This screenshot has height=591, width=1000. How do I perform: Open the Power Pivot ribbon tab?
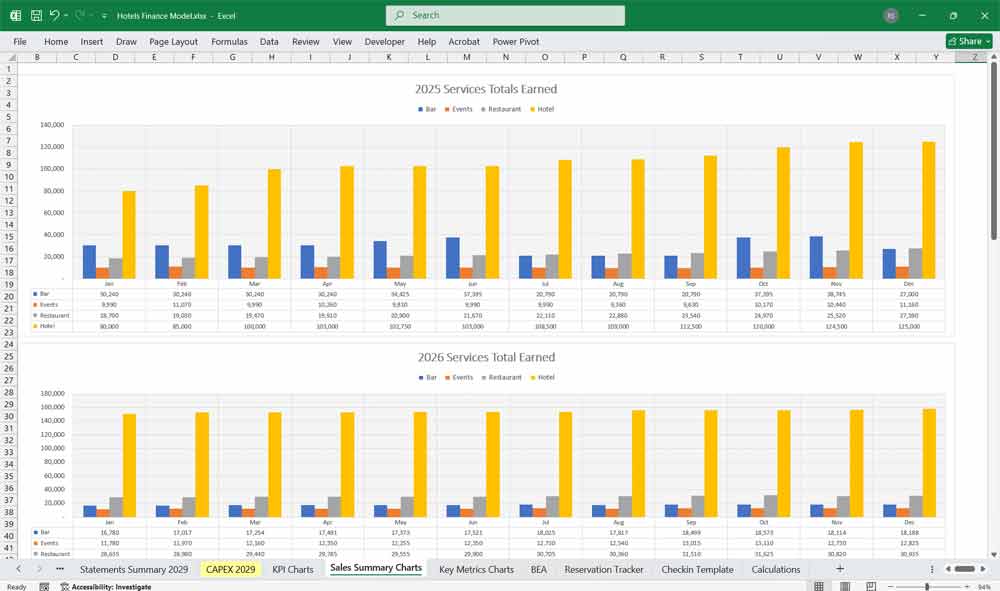point(516,41)
